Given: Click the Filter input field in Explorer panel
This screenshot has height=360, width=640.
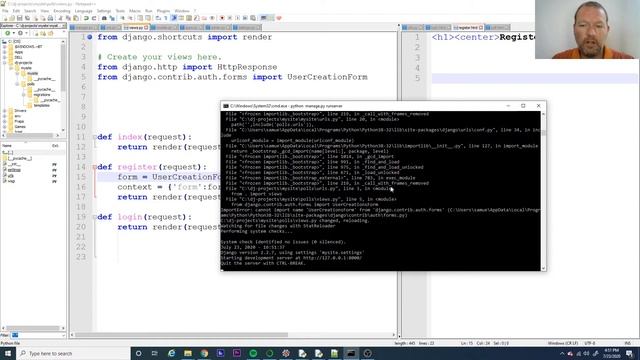Looking at the screenshot, I should coord(37,335).
